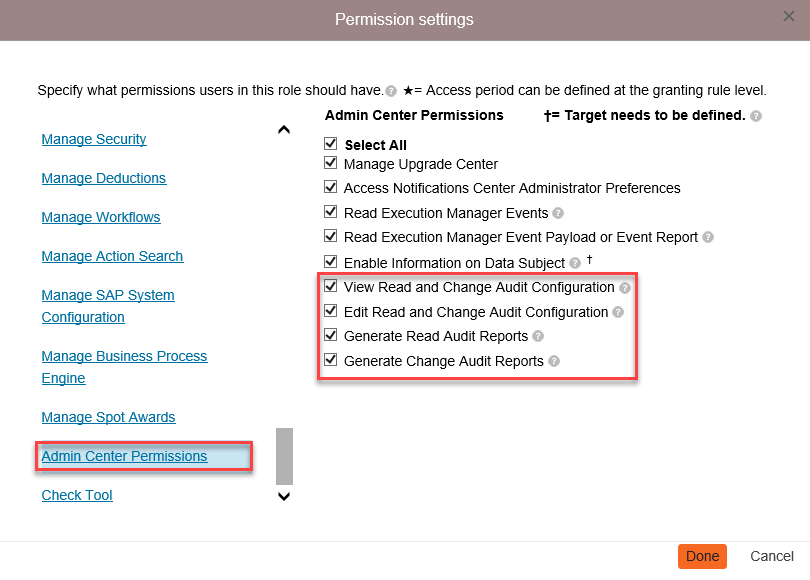Disable Generate Change Audit Reports checkbox
Image resolution: width=810 pixels, height=580 pixels.
coord(331,359)
